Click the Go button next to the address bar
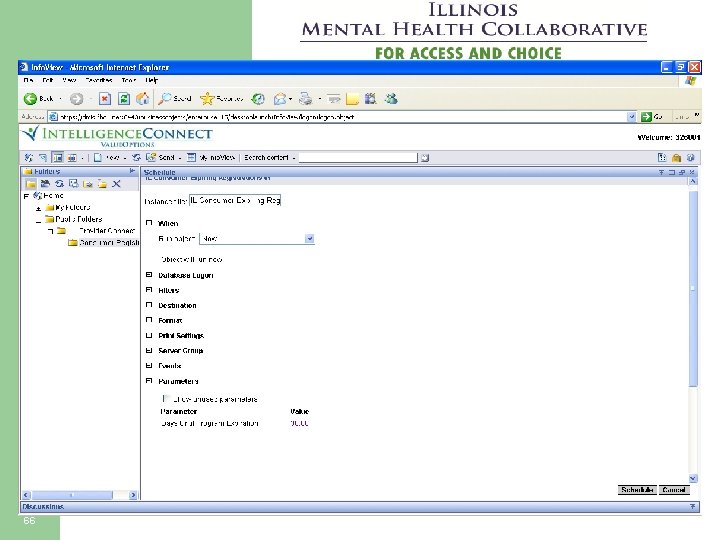 (652, 117)
